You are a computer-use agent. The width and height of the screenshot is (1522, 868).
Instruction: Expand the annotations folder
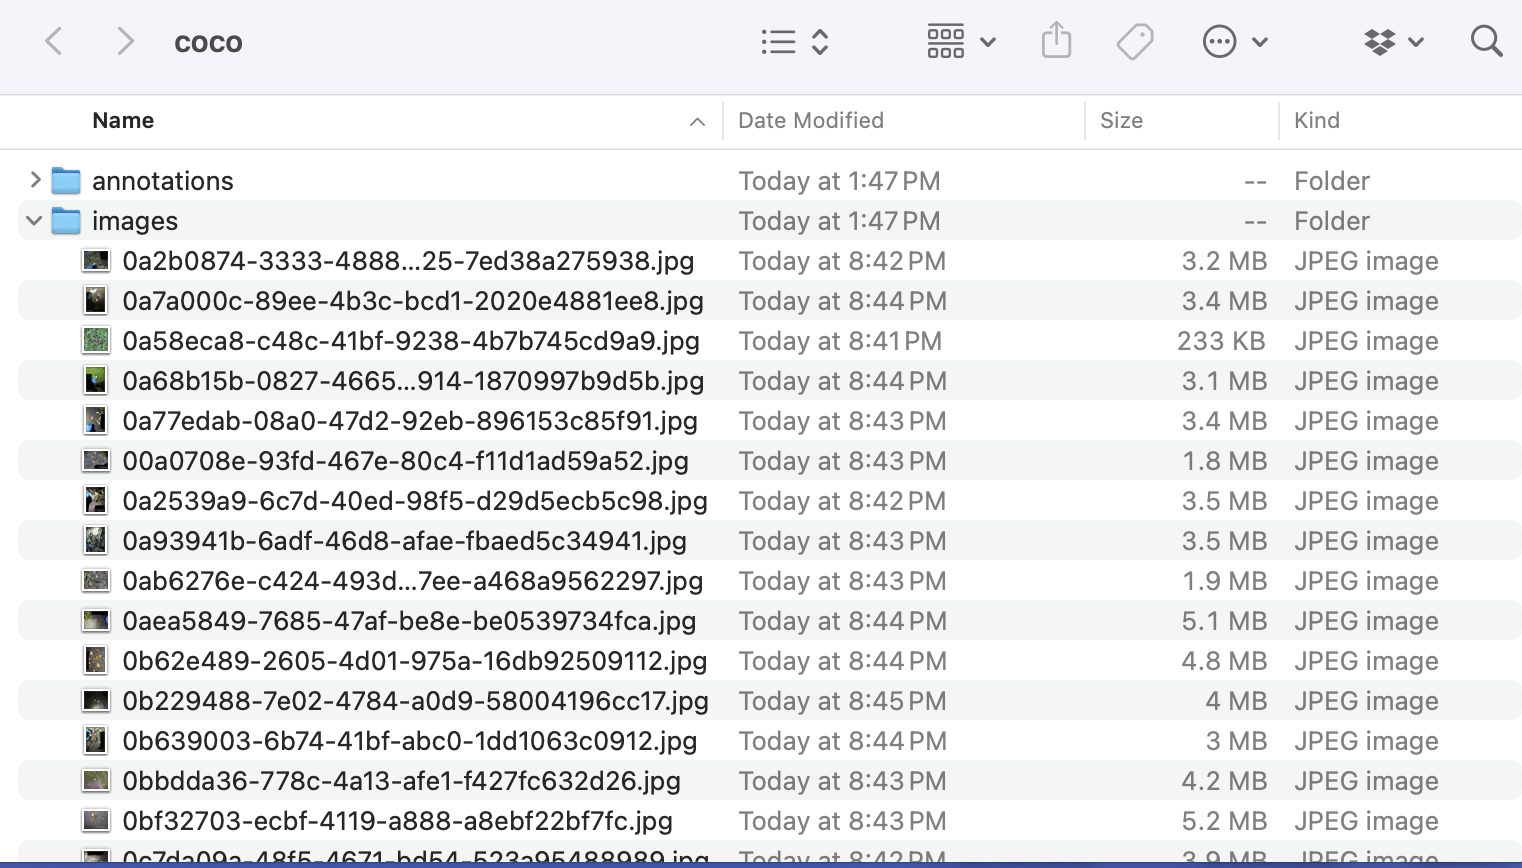pyautogui.click(x=35, y=180)
